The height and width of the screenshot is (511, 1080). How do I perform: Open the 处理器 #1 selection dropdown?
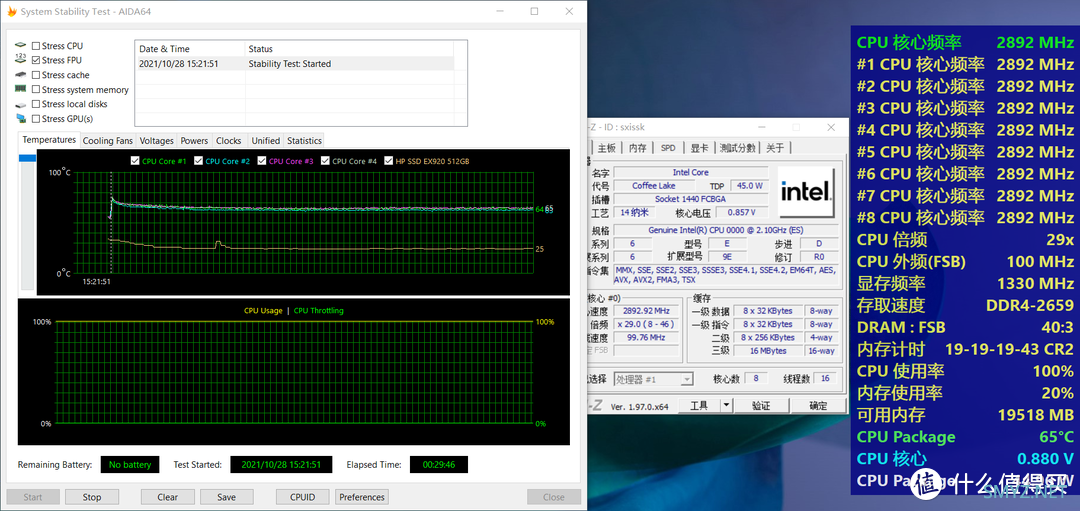click(653, 379)
